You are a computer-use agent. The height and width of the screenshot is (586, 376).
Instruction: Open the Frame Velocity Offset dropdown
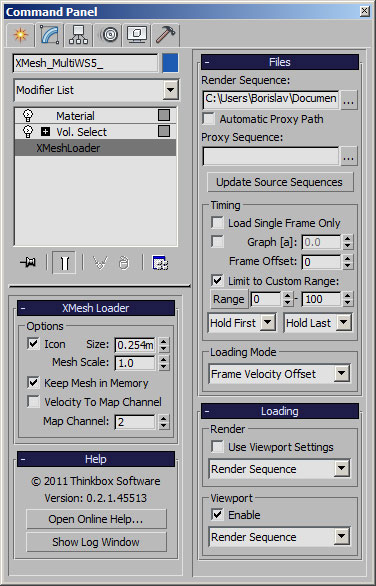[x=280, y=374]
